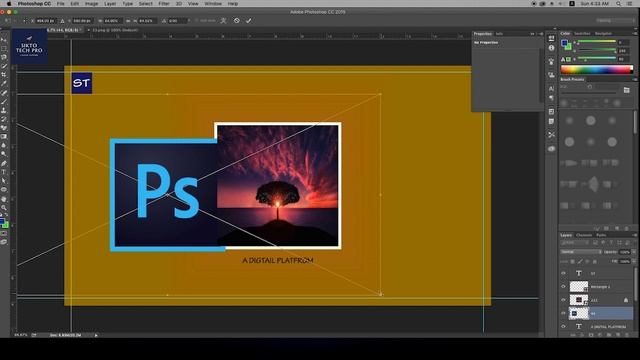Screen dimensions: 640x360
Task: Select the Brush tool
Action: click(4, 101)
